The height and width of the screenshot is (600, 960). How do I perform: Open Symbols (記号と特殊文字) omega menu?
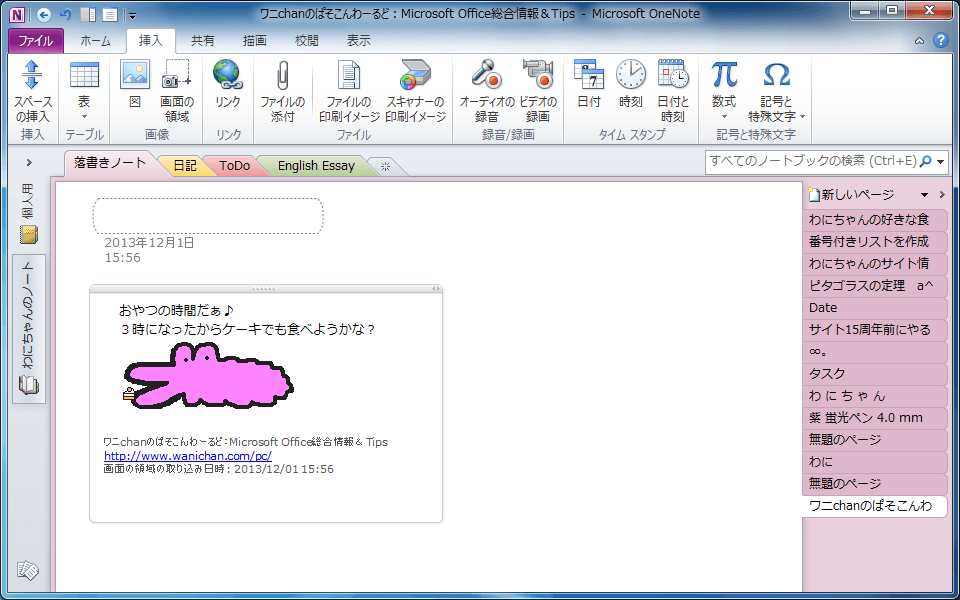(776, 92)
